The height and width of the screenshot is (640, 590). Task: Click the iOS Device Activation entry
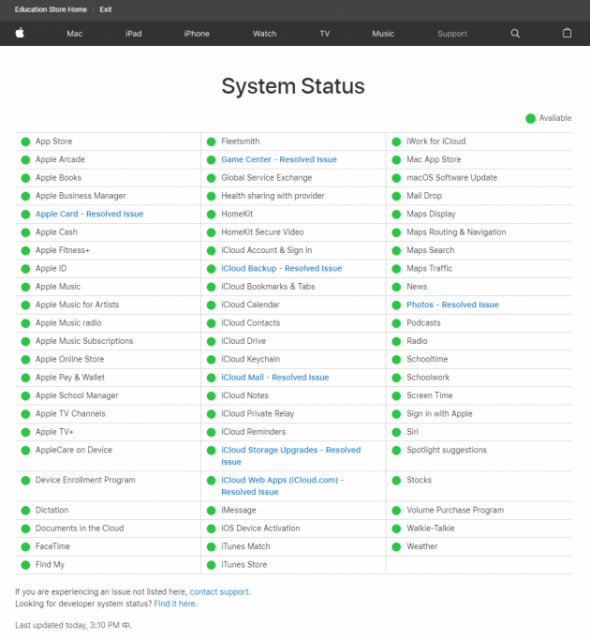point(260,528)
